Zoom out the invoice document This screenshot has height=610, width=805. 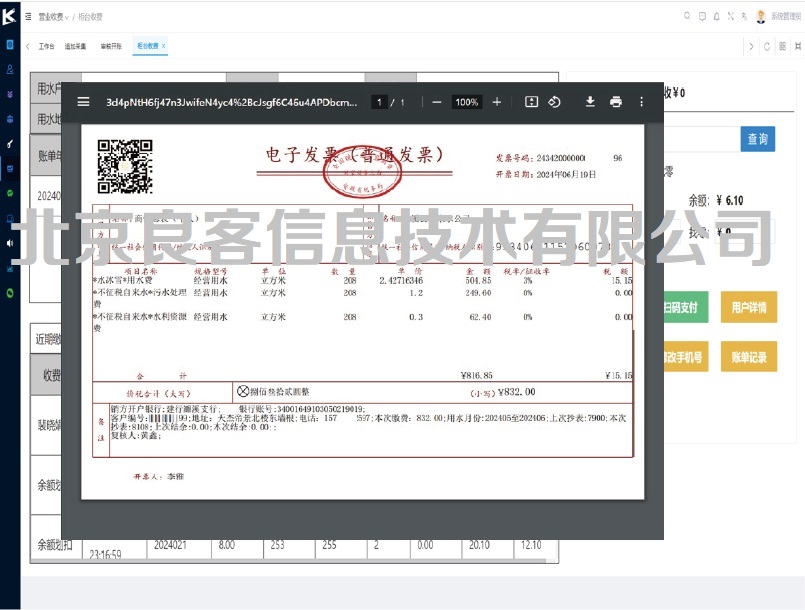pos(437,102)
